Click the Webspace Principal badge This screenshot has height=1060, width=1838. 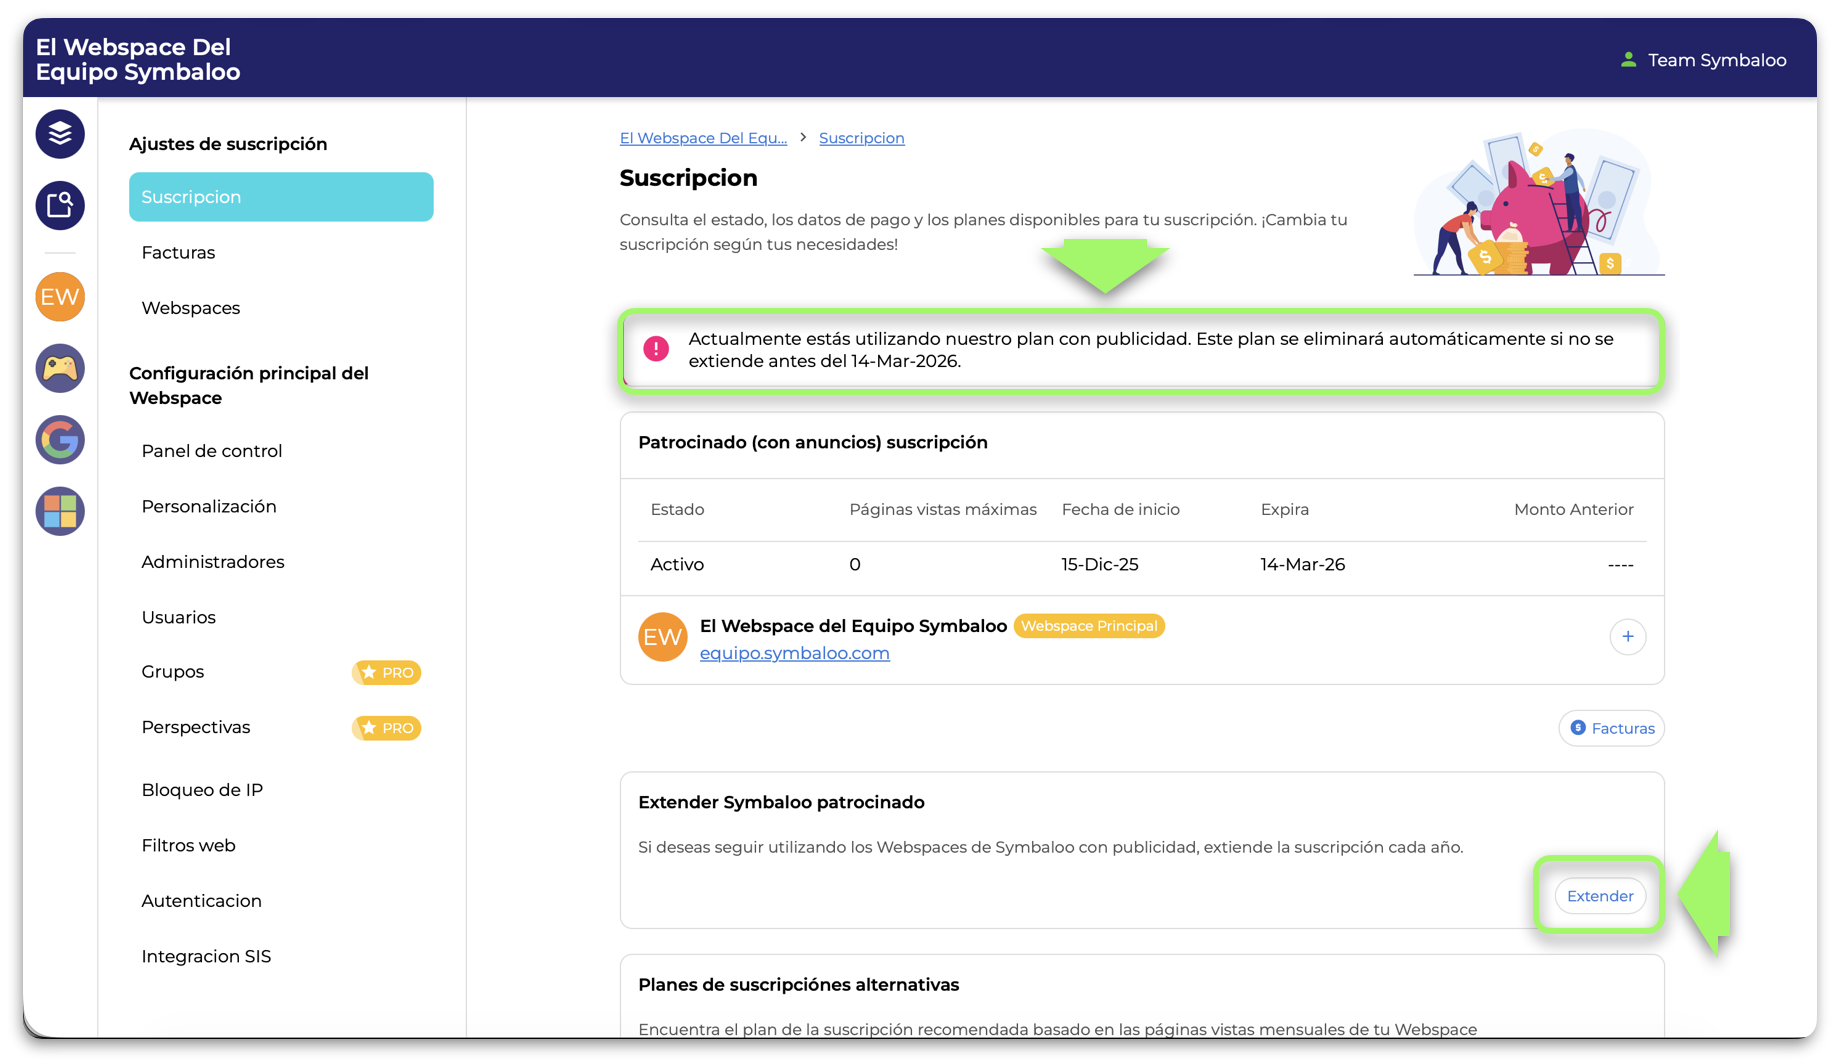click(x=1089, y=626)
